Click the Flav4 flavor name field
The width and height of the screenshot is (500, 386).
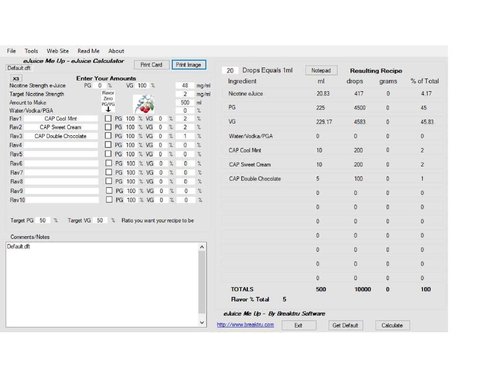click(x=61, y=145)
